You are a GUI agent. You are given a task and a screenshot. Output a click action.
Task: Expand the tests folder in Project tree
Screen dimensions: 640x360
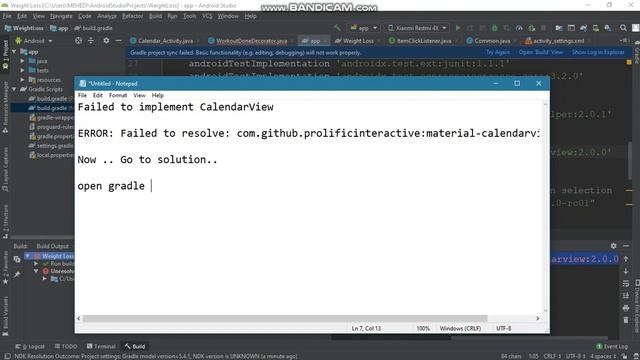pos(22,70)
